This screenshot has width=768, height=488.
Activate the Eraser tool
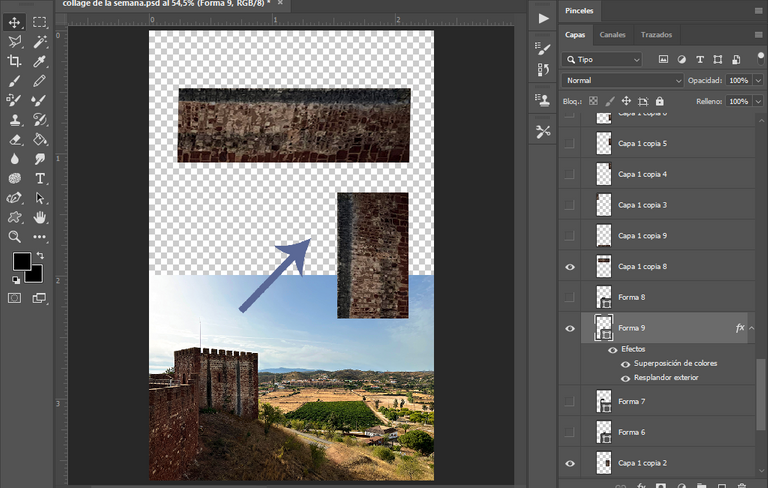(x=14, y=140)
